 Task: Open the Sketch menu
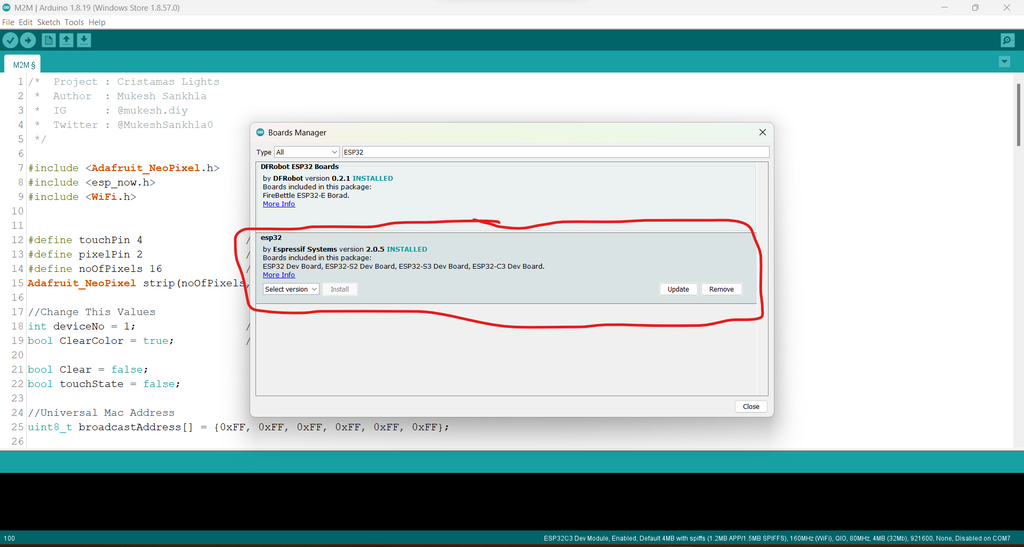click(48, 22)
